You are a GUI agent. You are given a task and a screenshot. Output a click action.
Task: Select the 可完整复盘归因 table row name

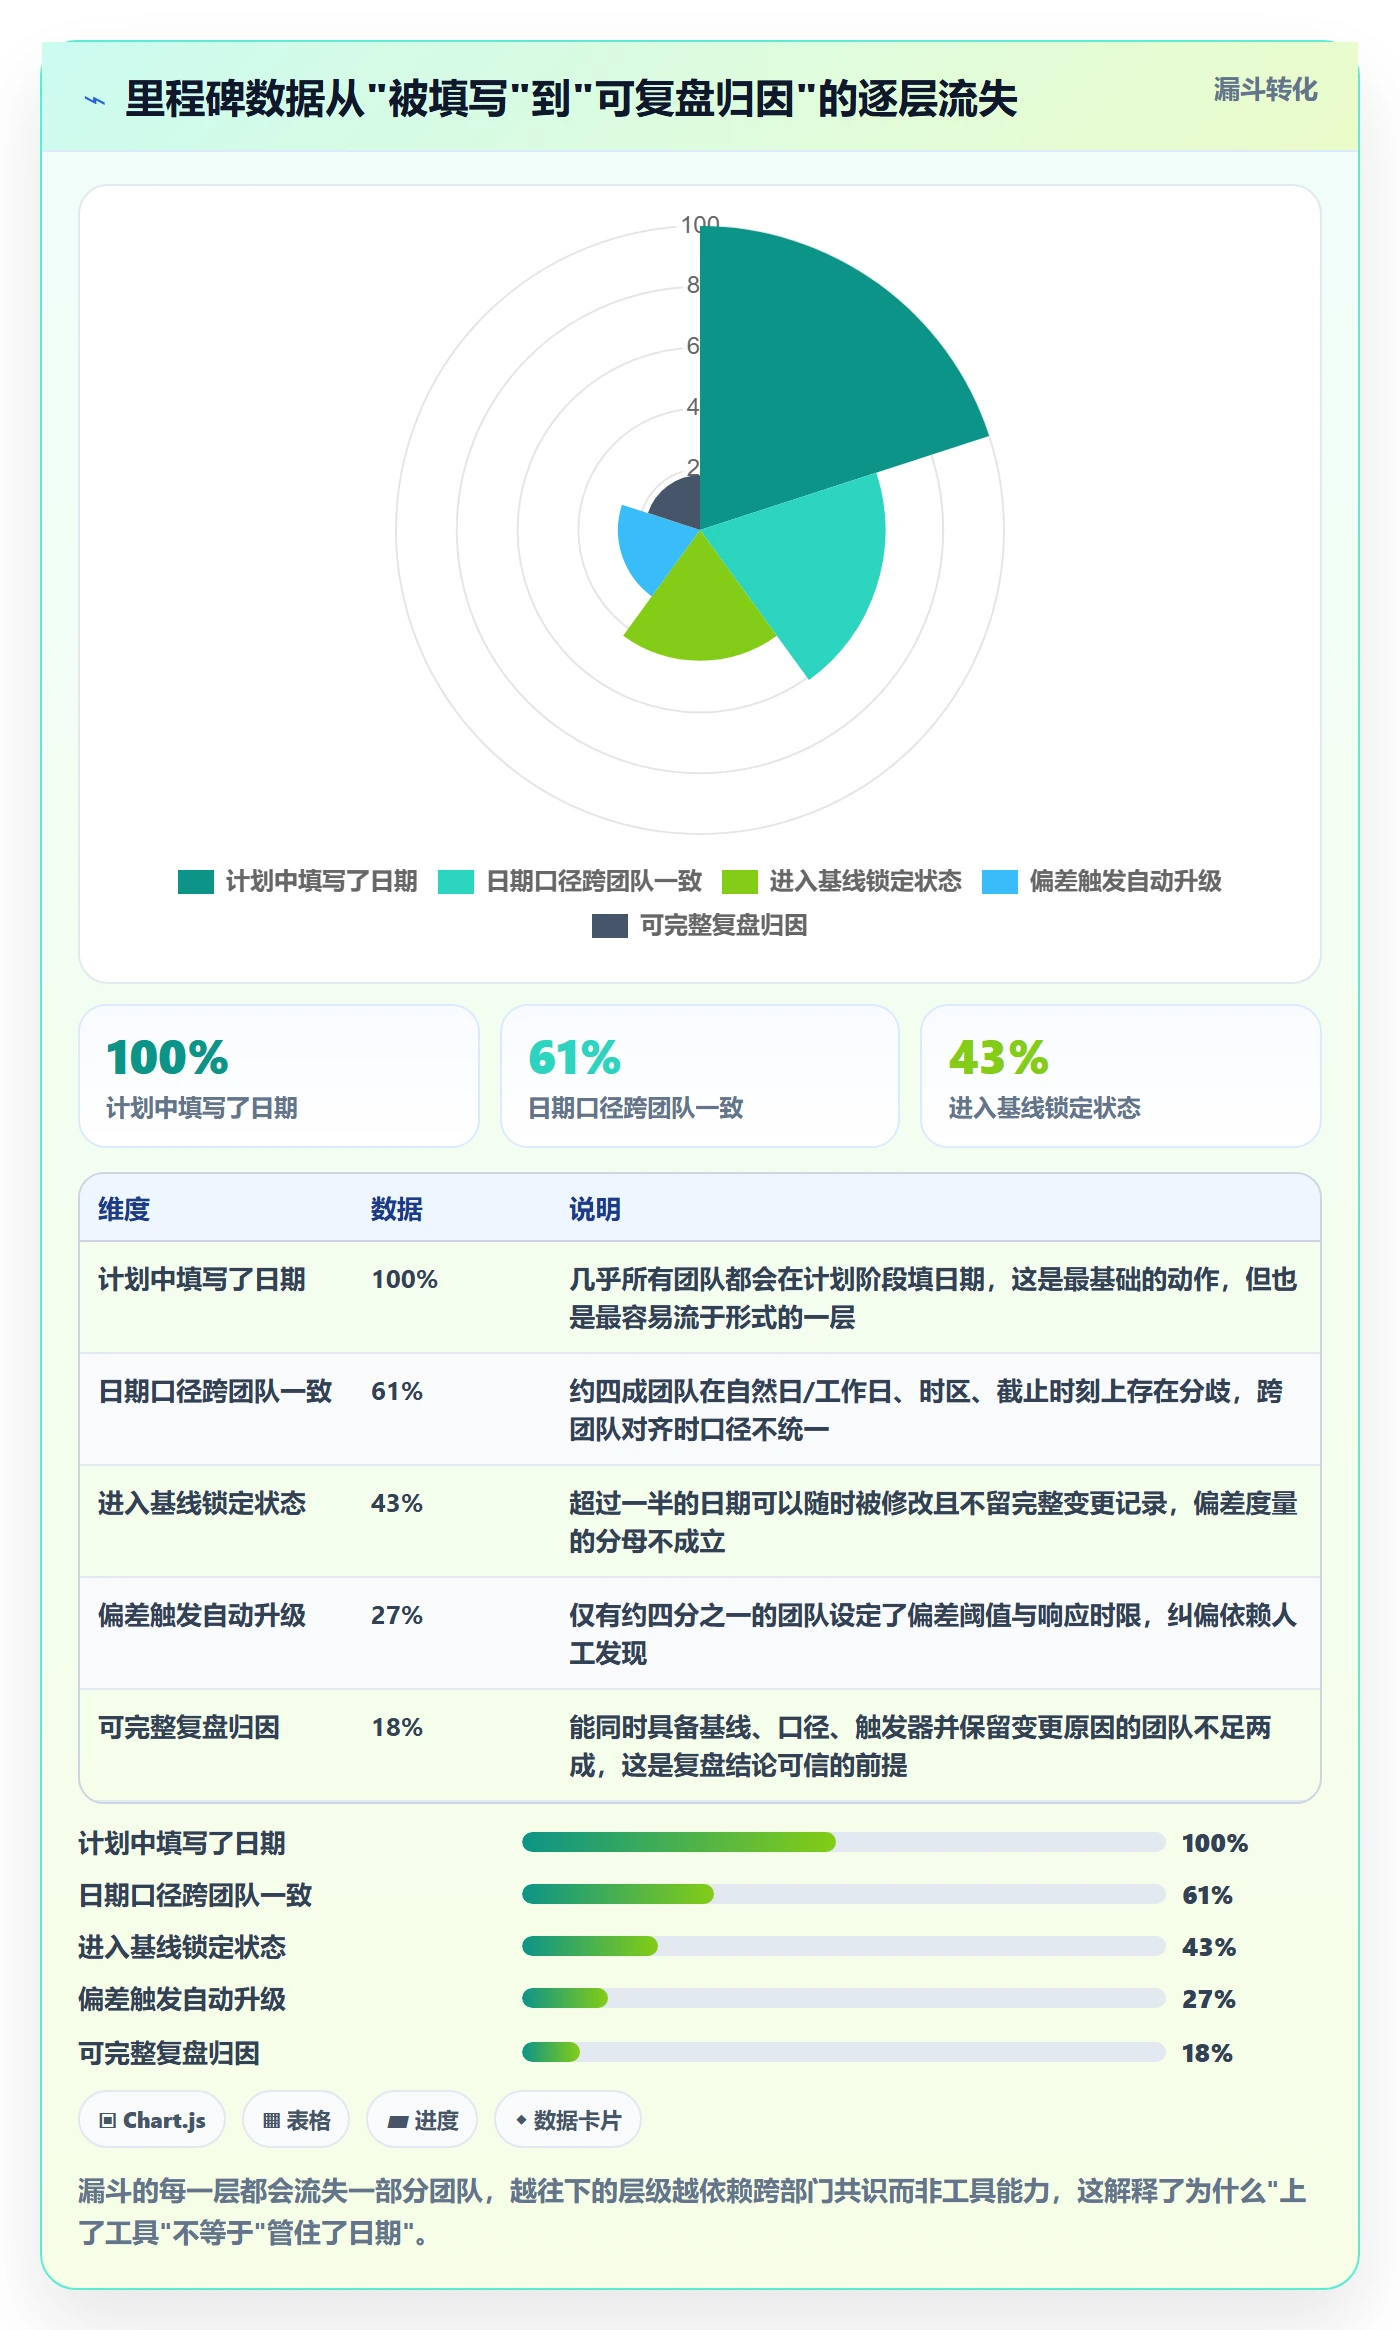coord(189,1727)
